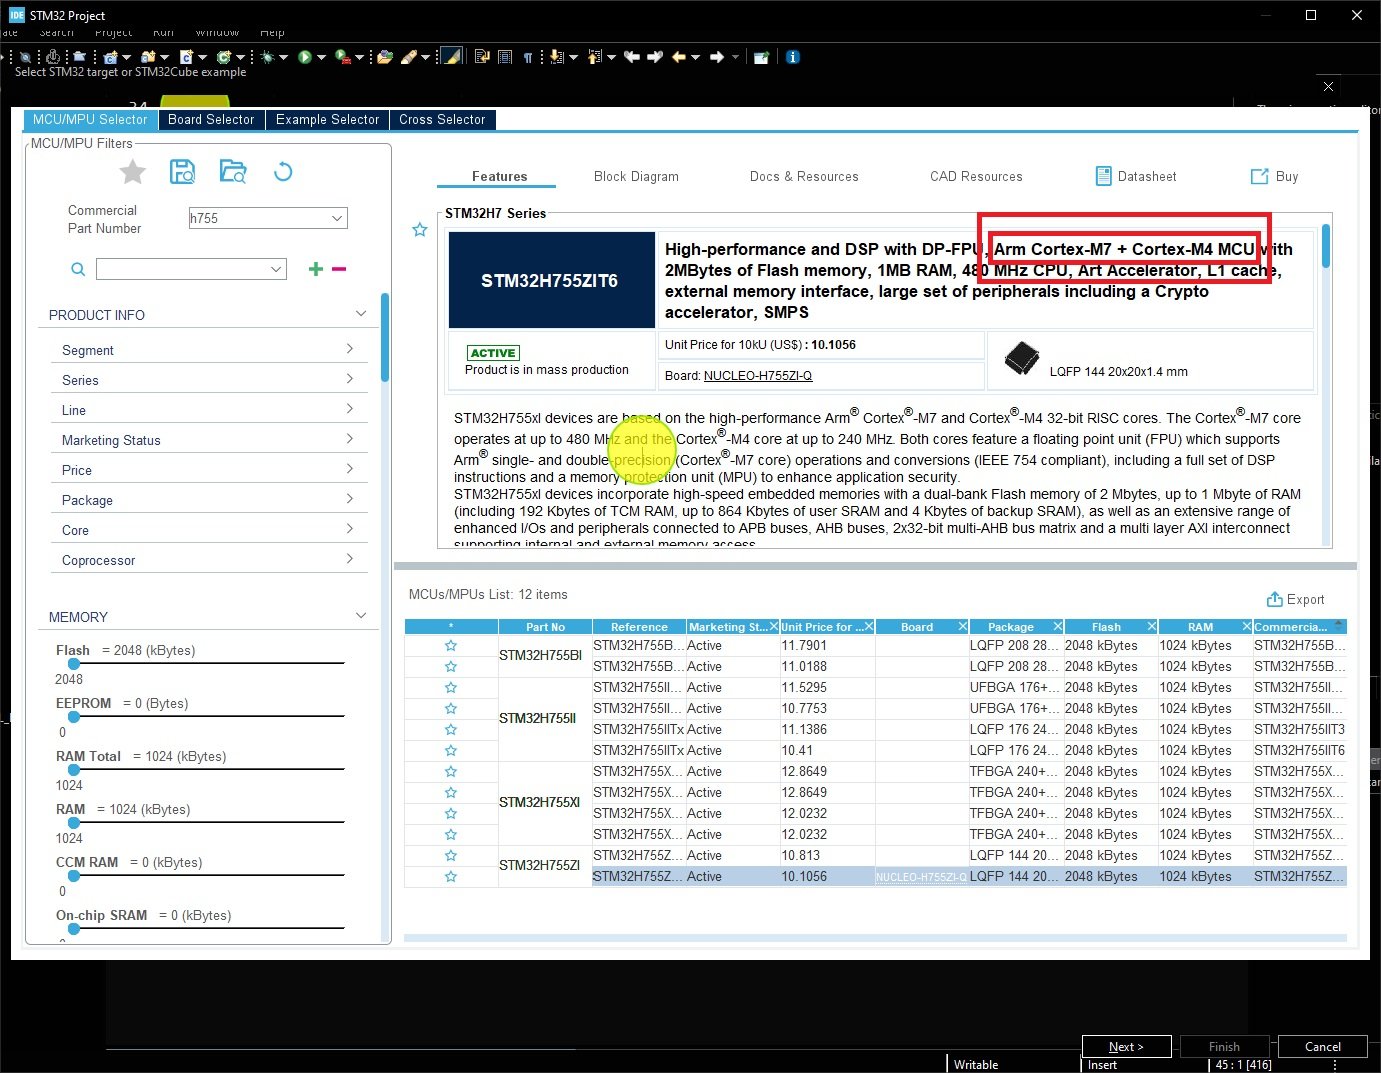Click the save filters floppy disk icon
The width and height of the screenshot is (1381, 1073).
pos(182,172)
